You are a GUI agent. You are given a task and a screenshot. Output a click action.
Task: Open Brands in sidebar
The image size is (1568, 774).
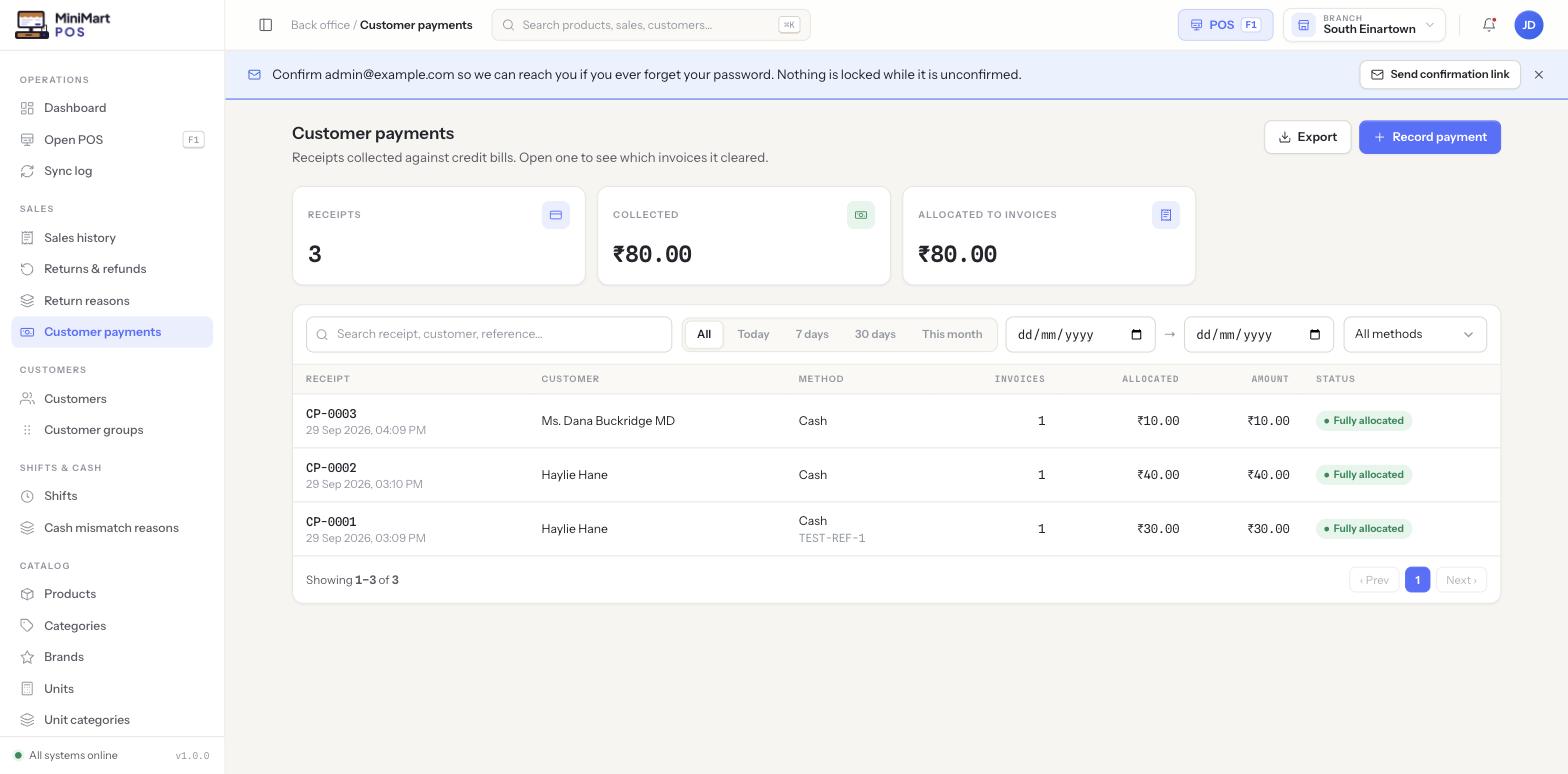coord(112,657)
